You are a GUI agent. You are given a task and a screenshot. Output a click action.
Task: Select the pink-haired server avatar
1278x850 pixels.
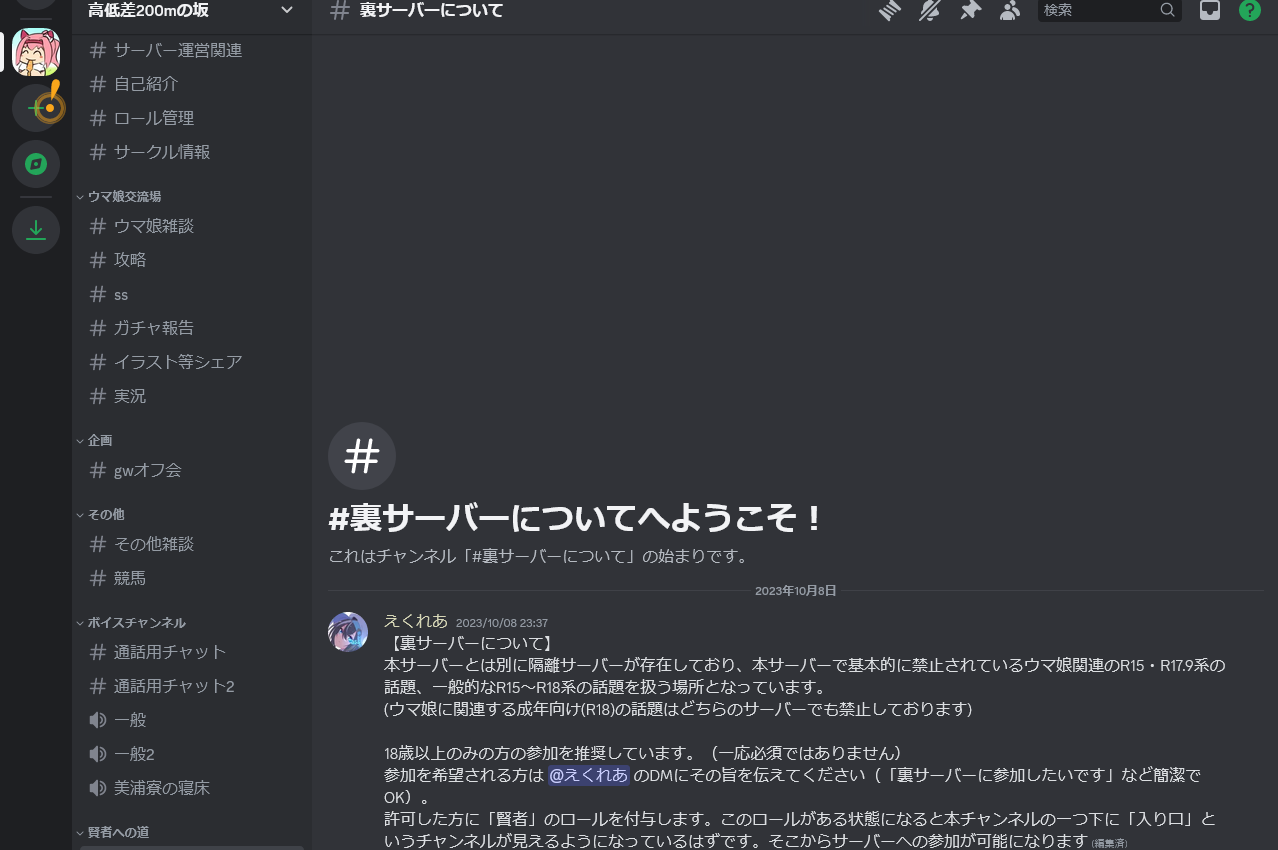(36, 52)
